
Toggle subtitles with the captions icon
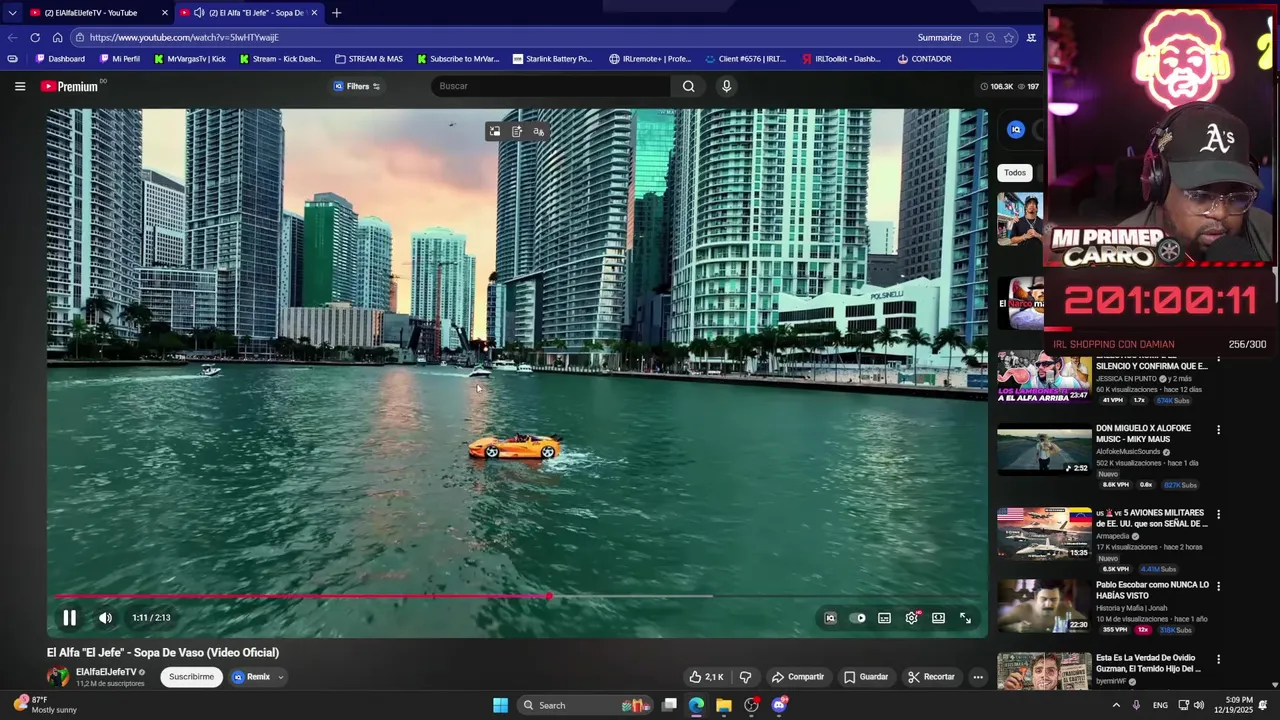pyautogui.click(x=885, y=618)
